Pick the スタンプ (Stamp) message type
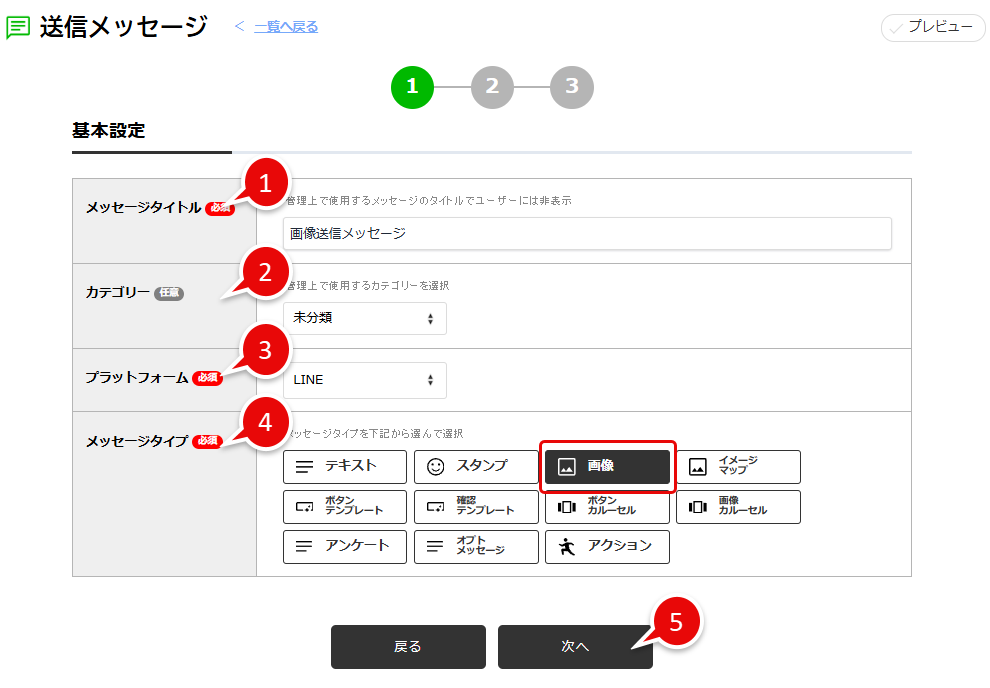 click(476, 467)
